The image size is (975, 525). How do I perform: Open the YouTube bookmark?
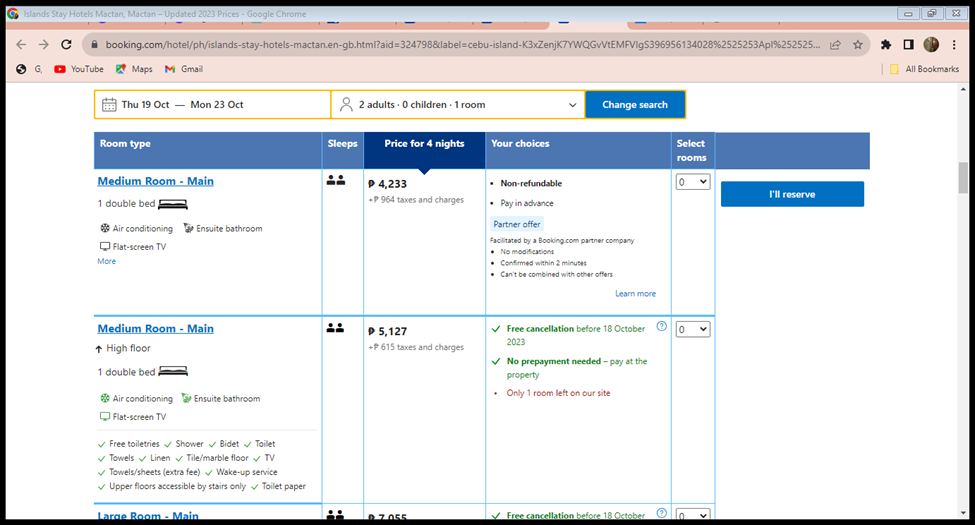79,69
